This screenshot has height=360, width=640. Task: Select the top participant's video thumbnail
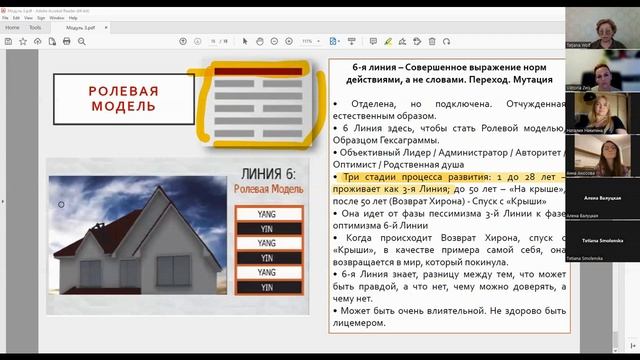point(602,28)
